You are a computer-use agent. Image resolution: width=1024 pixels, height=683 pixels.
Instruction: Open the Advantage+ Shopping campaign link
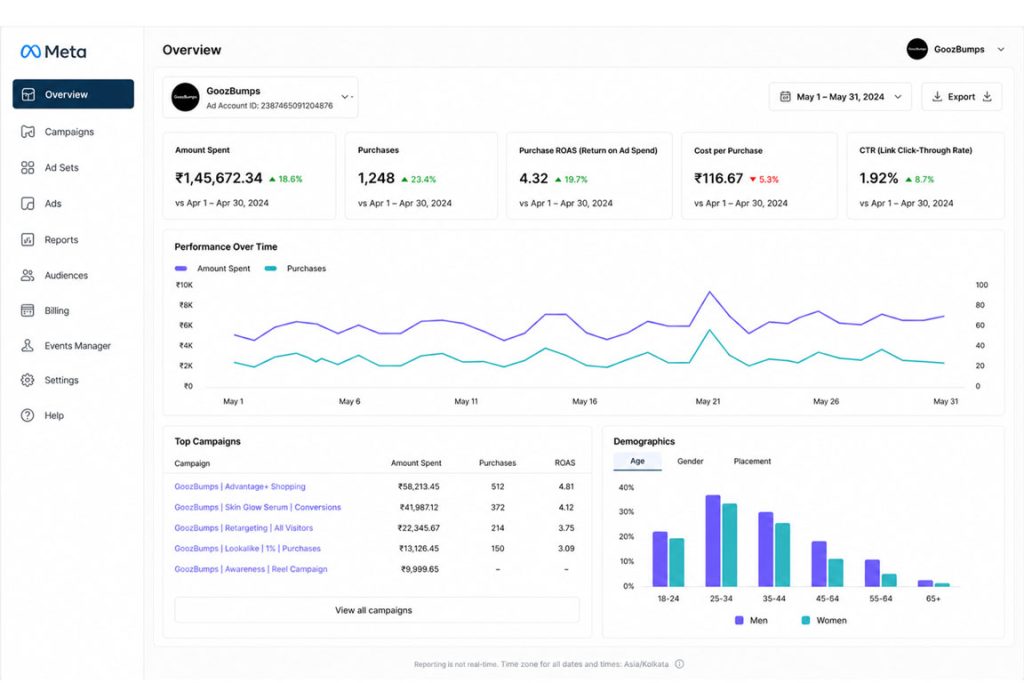point(240,486)
